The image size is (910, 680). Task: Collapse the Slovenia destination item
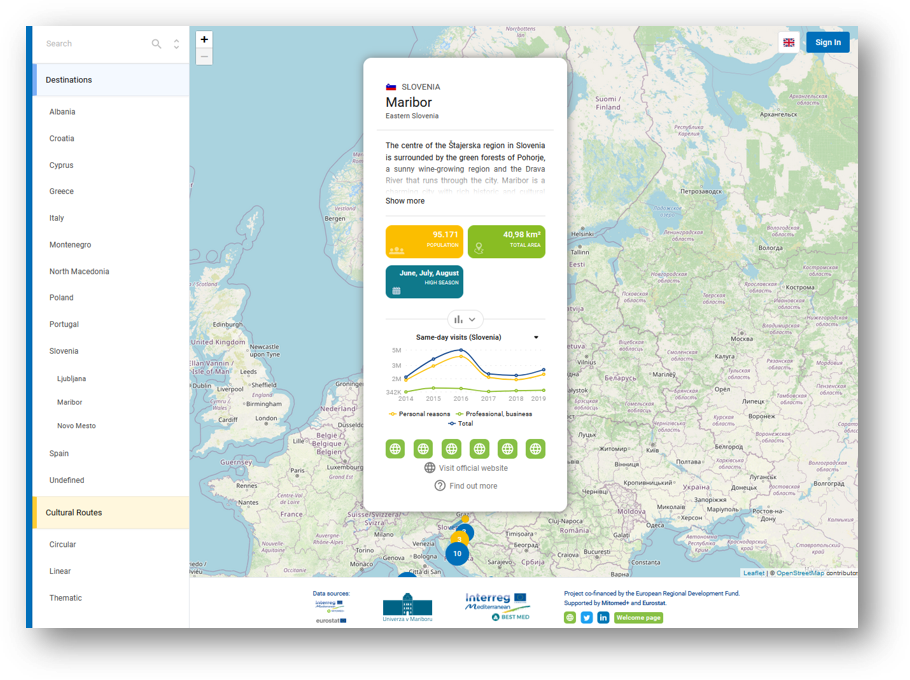pyautogui.click(x=63, y=351)
